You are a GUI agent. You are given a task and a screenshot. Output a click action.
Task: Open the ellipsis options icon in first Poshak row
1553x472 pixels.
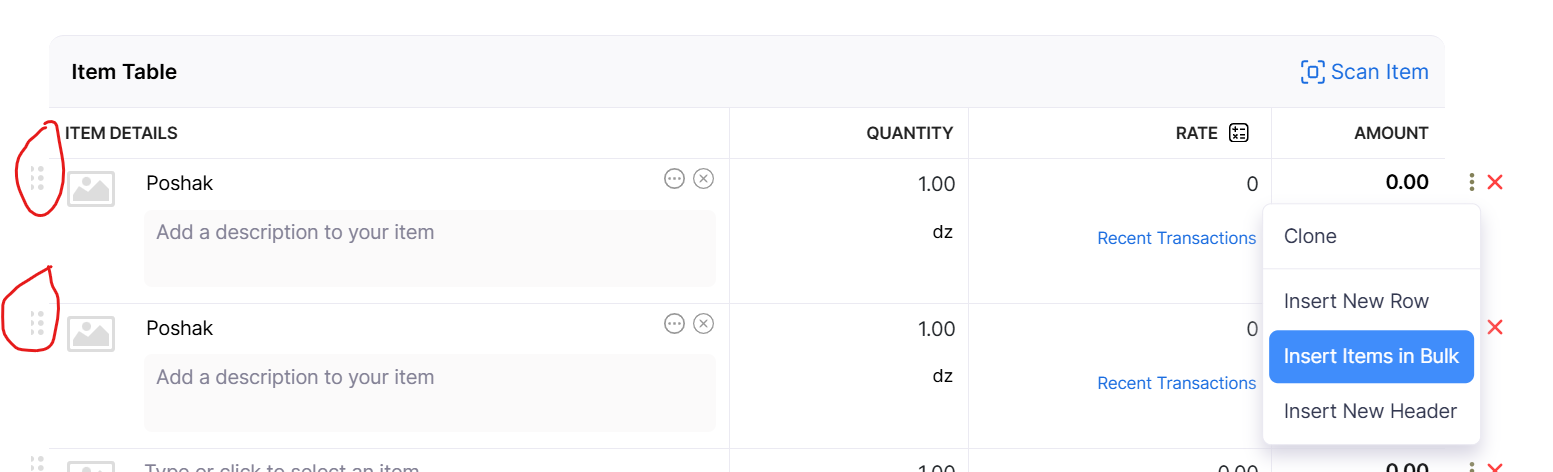tap(674, 179)
